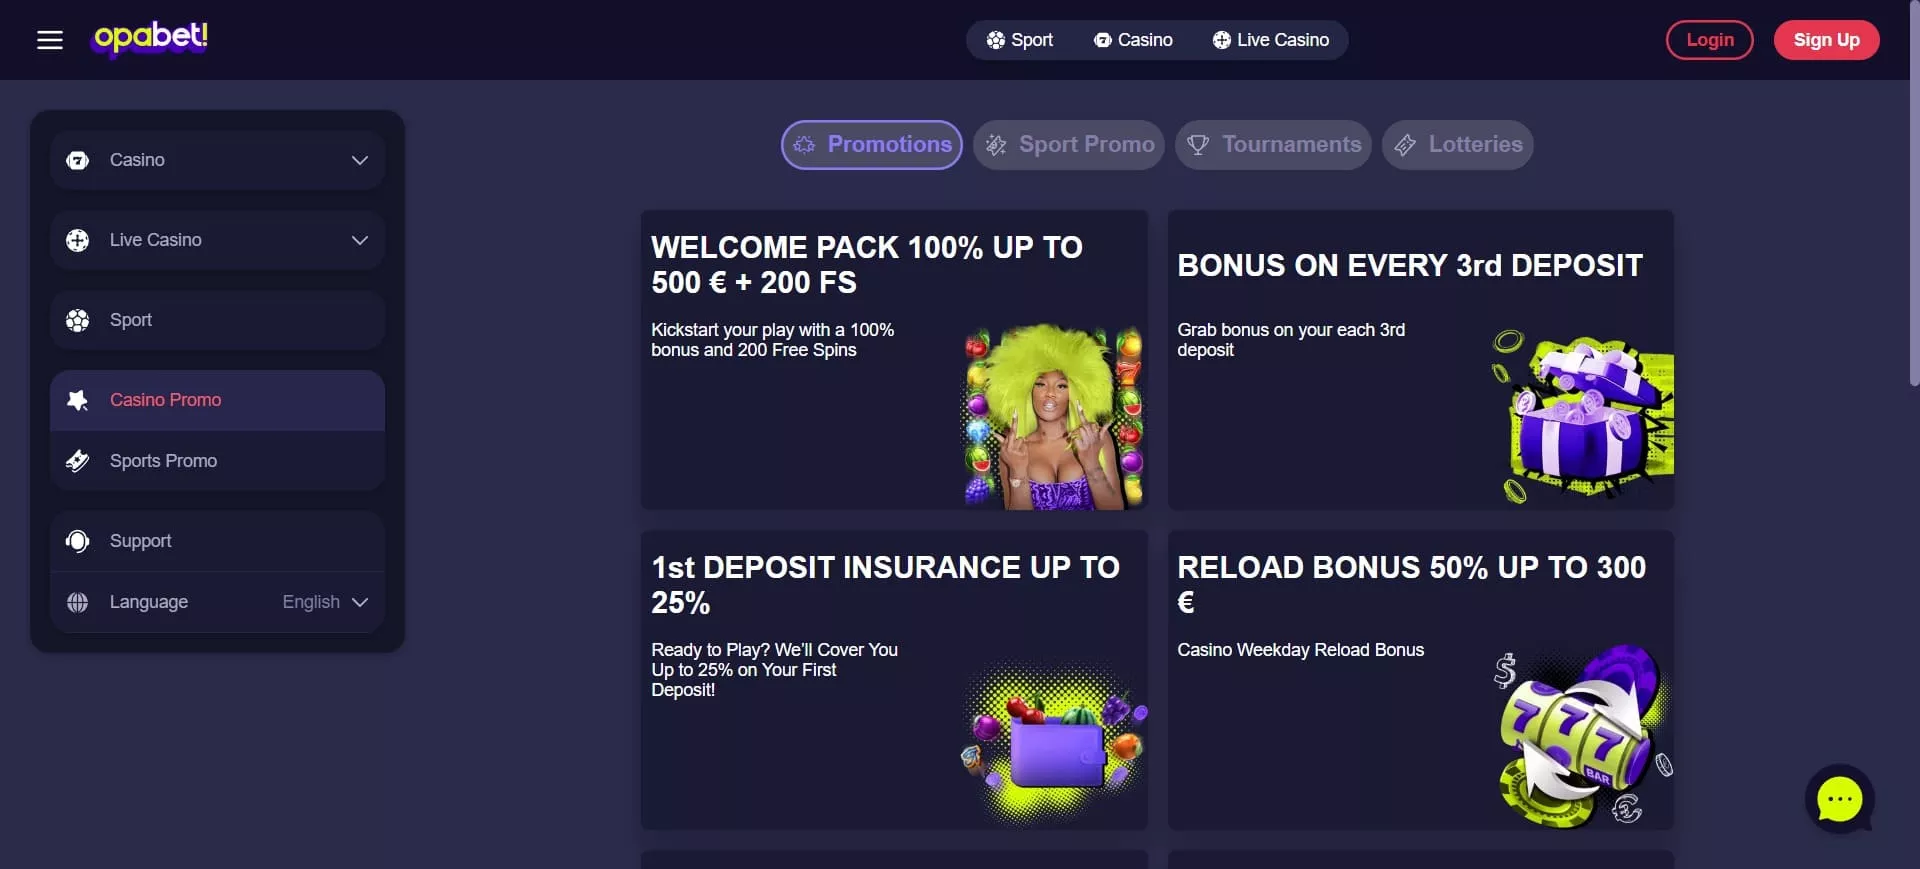Screen dimensions: 1920x869
Task: Click the Login button
Action: click(1710, 40)
